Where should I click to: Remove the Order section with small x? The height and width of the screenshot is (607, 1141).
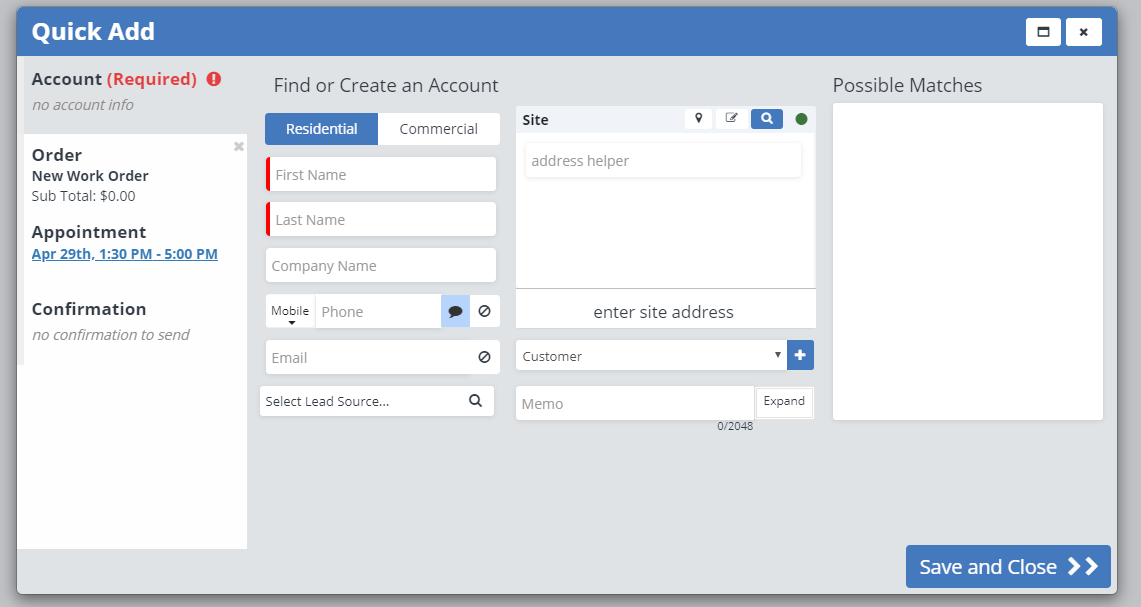(239, 146)
